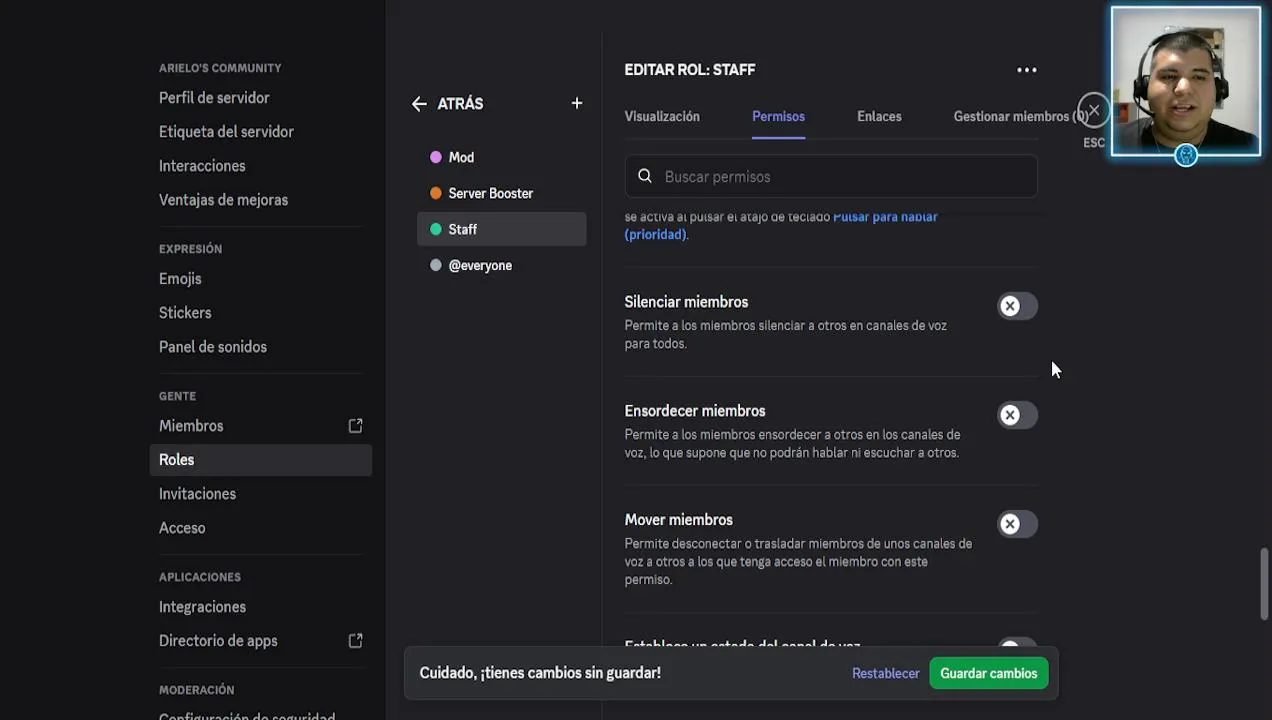Switch to the Visualización tab
Screen dimensions: 1272x720
[662, 117]
